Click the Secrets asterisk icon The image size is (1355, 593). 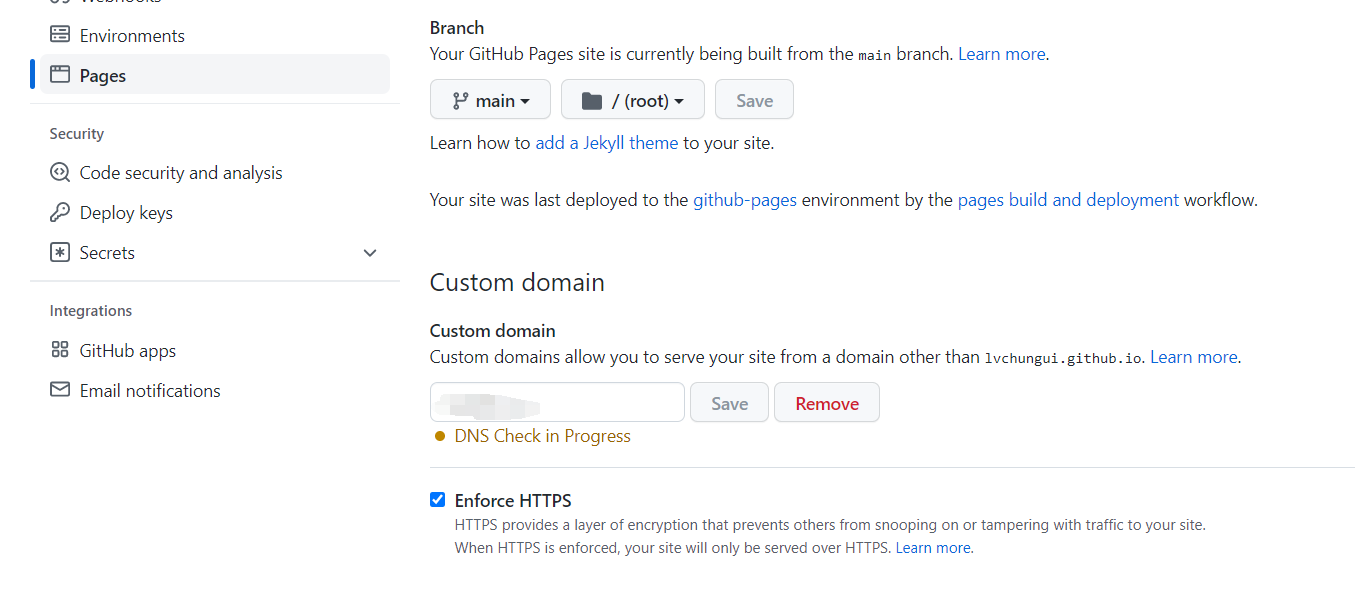pos(60,253)
